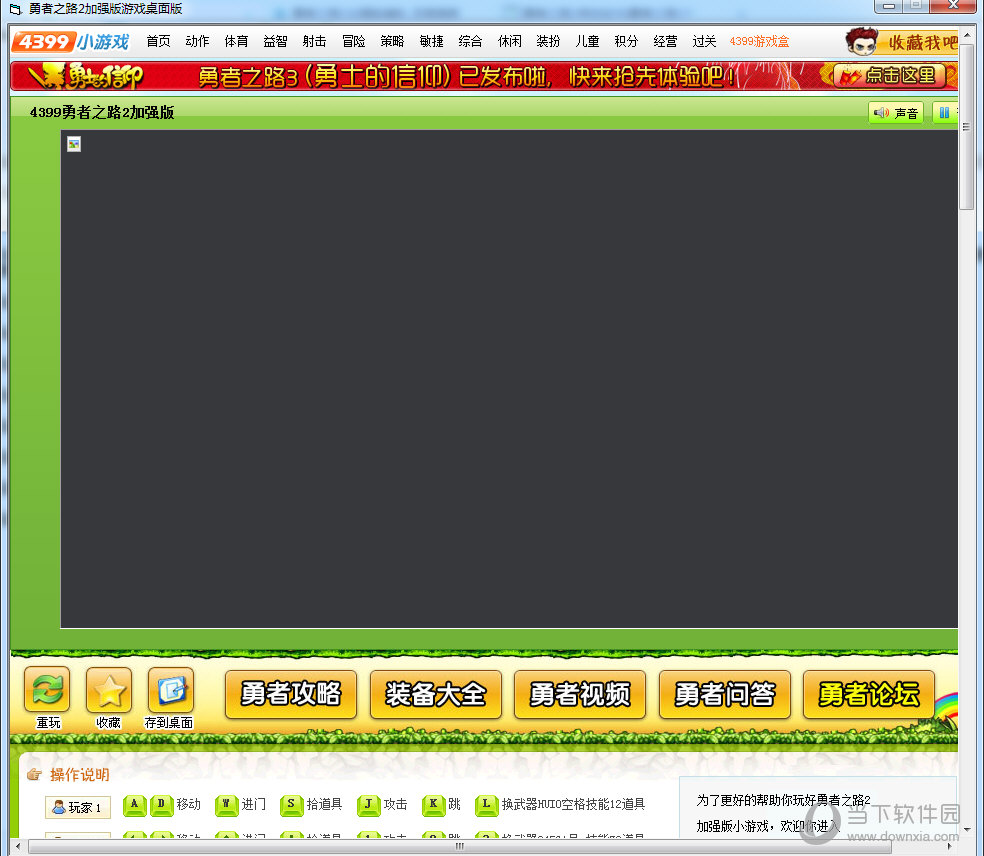984x856 pixels.
Task: Click the broken image icon in game area
Action: click(74, 144)
